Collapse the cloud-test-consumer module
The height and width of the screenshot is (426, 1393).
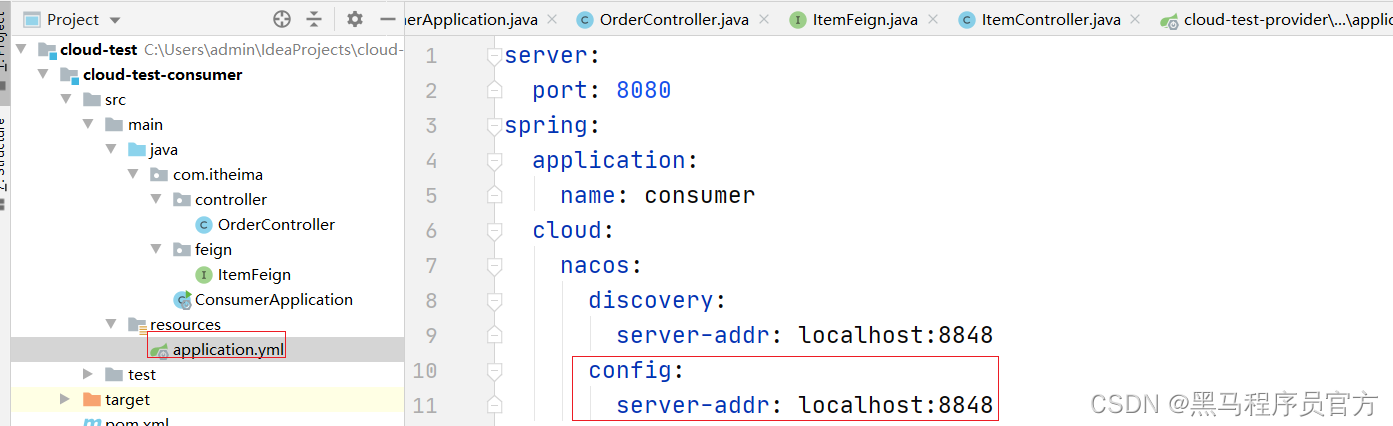tap(43, 74)
